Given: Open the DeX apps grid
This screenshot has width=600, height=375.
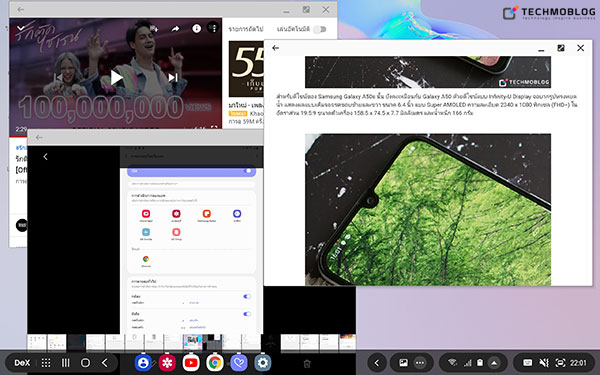Looking at the screenshot, I should tap(46, 363).
